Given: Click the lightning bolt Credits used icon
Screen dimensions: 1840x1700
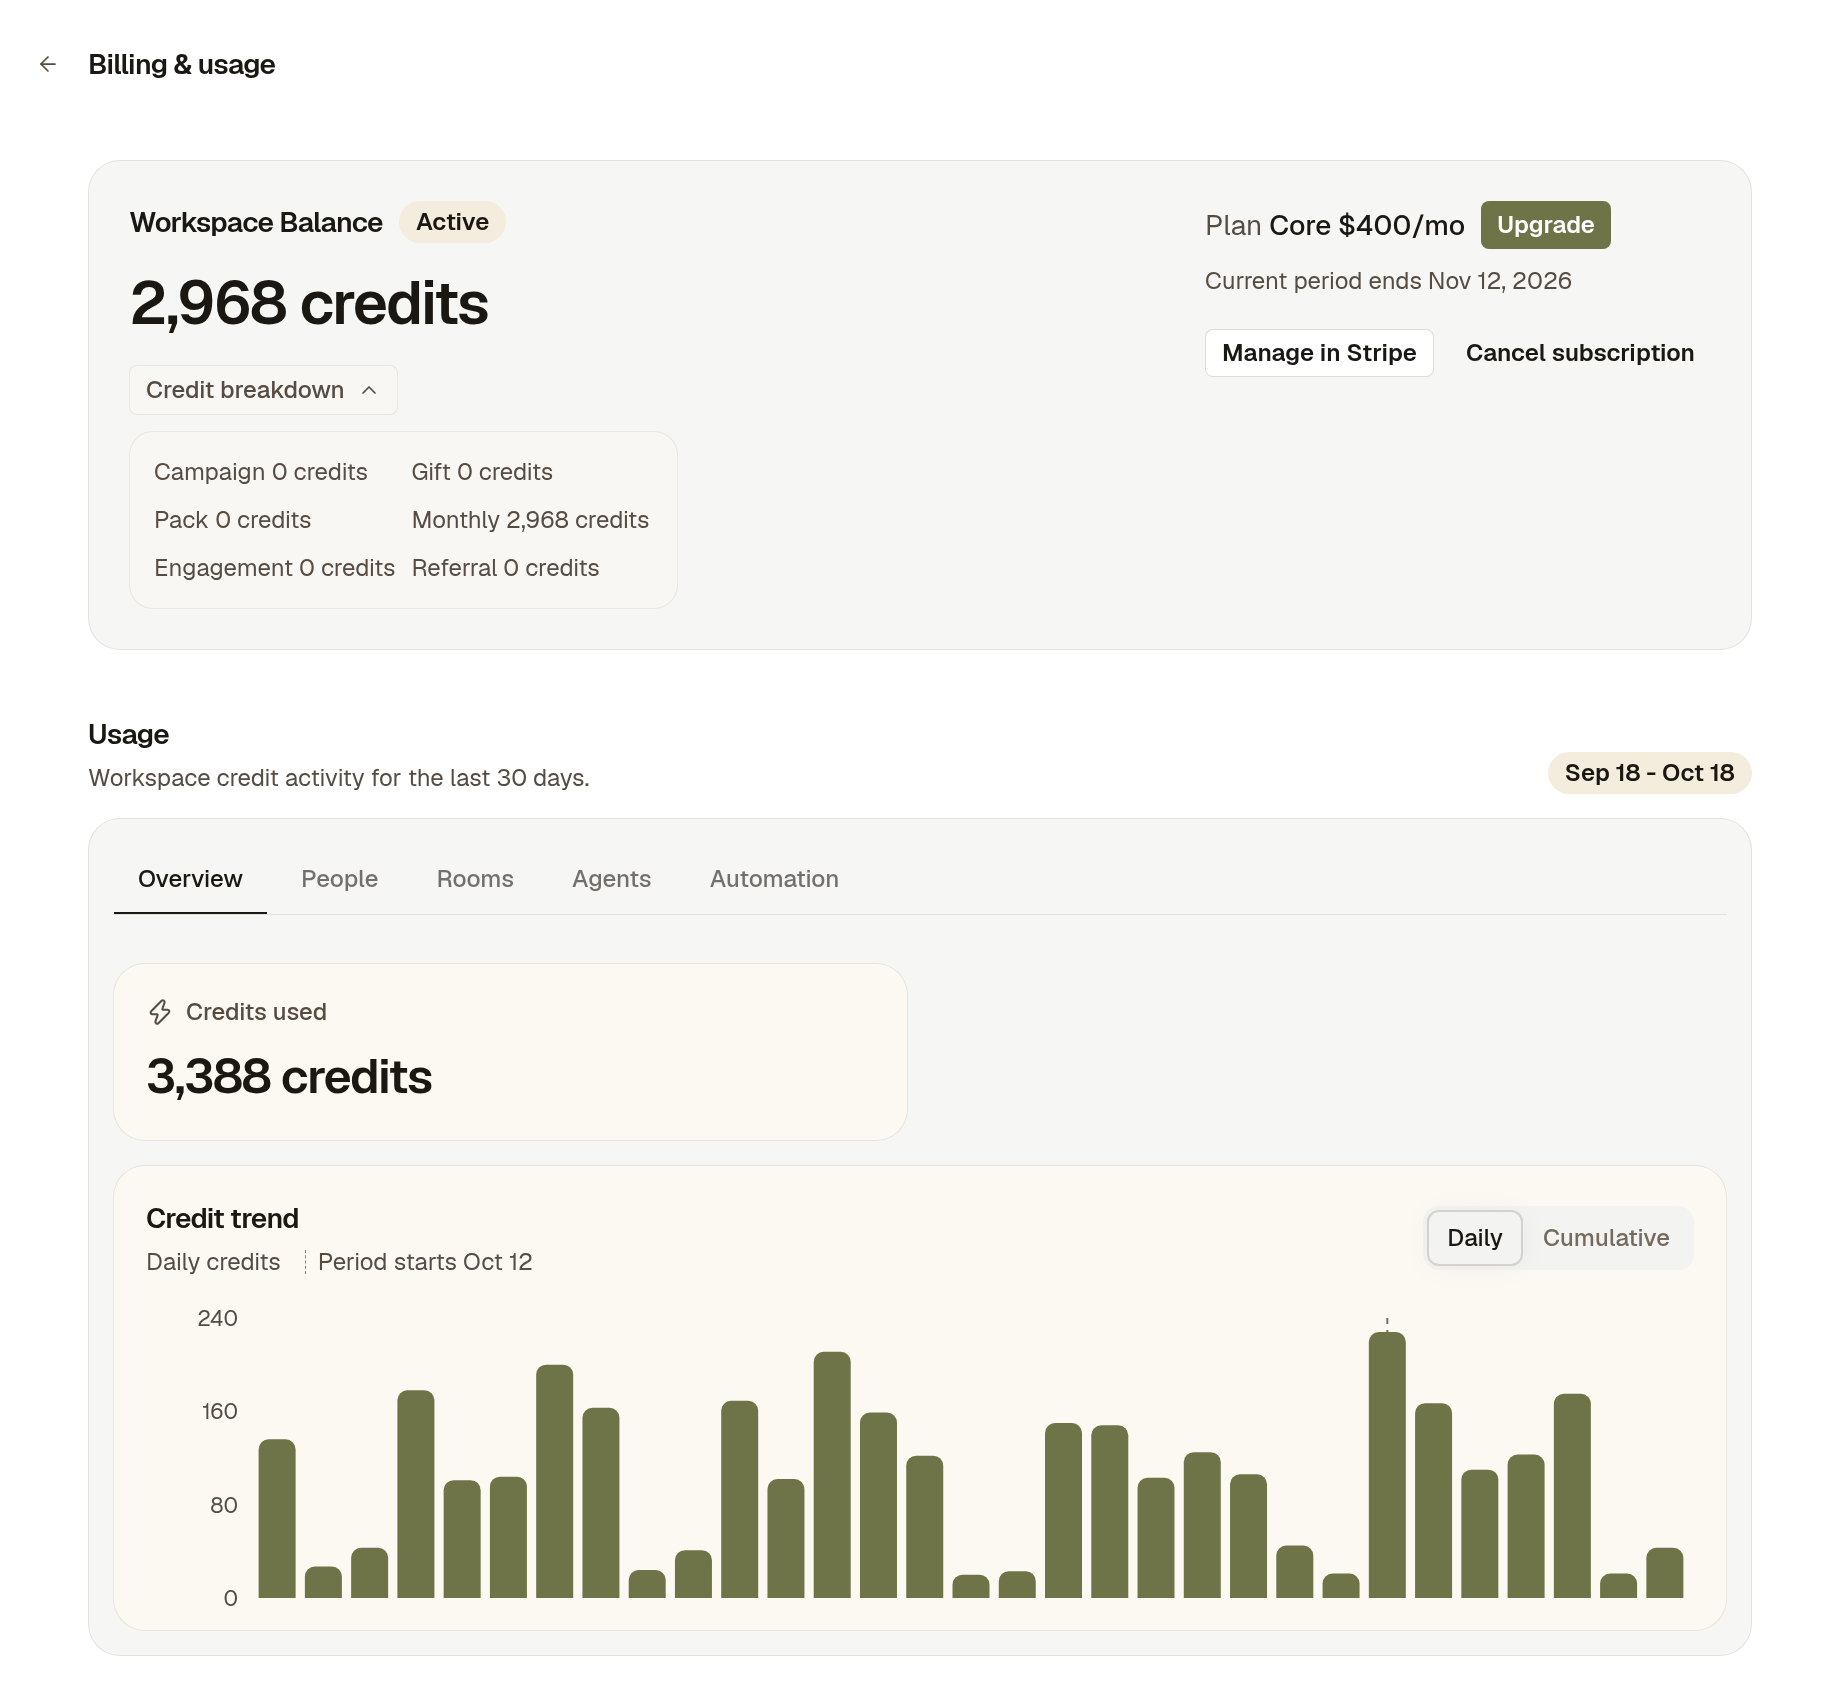Looking at the screenshot, I should coord(160,1012).
